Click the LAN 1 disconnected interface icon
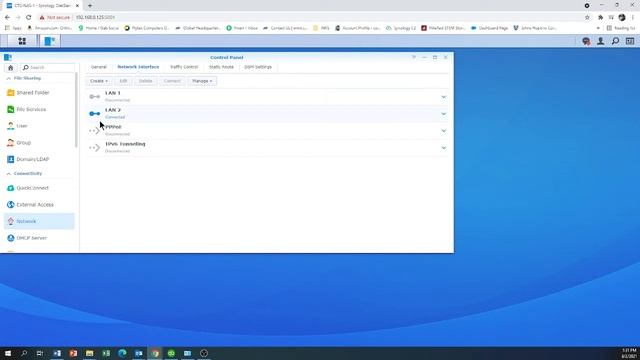The image size is (640, 360). pos(95,97)
